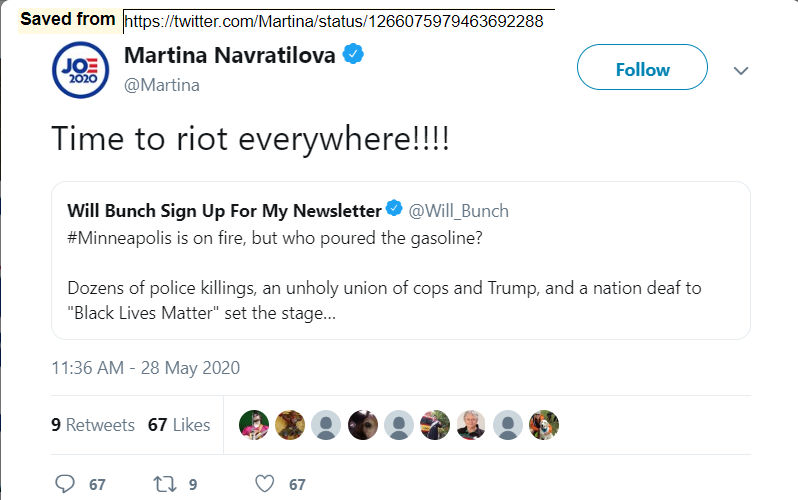Click the reply speech bubble icon

tap(65, 484)
